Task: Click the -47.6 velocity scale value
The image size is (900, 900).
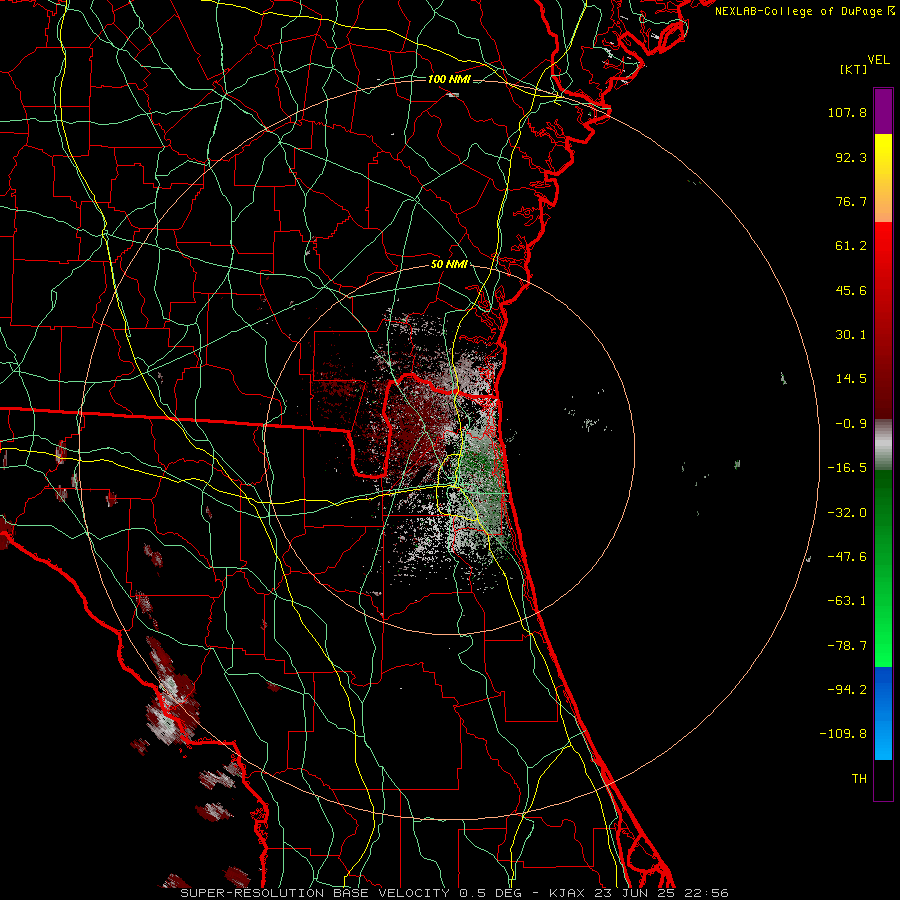Action: coord(847,557)
